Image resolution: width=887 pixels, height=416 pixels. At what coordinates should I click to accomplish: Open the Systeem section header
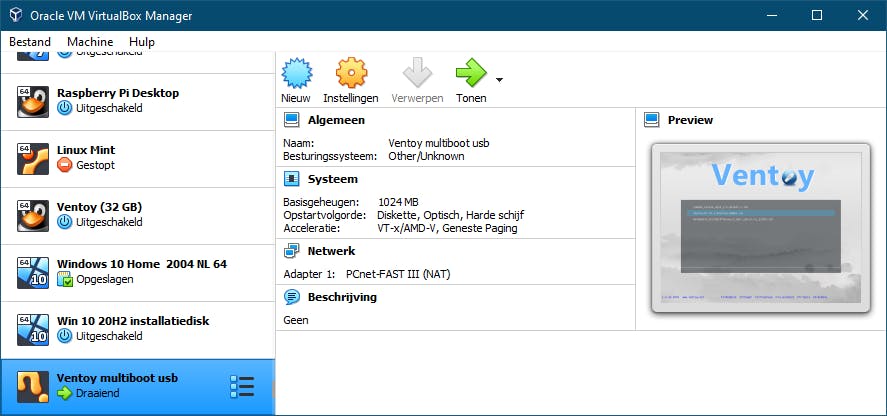pos(333,179)
